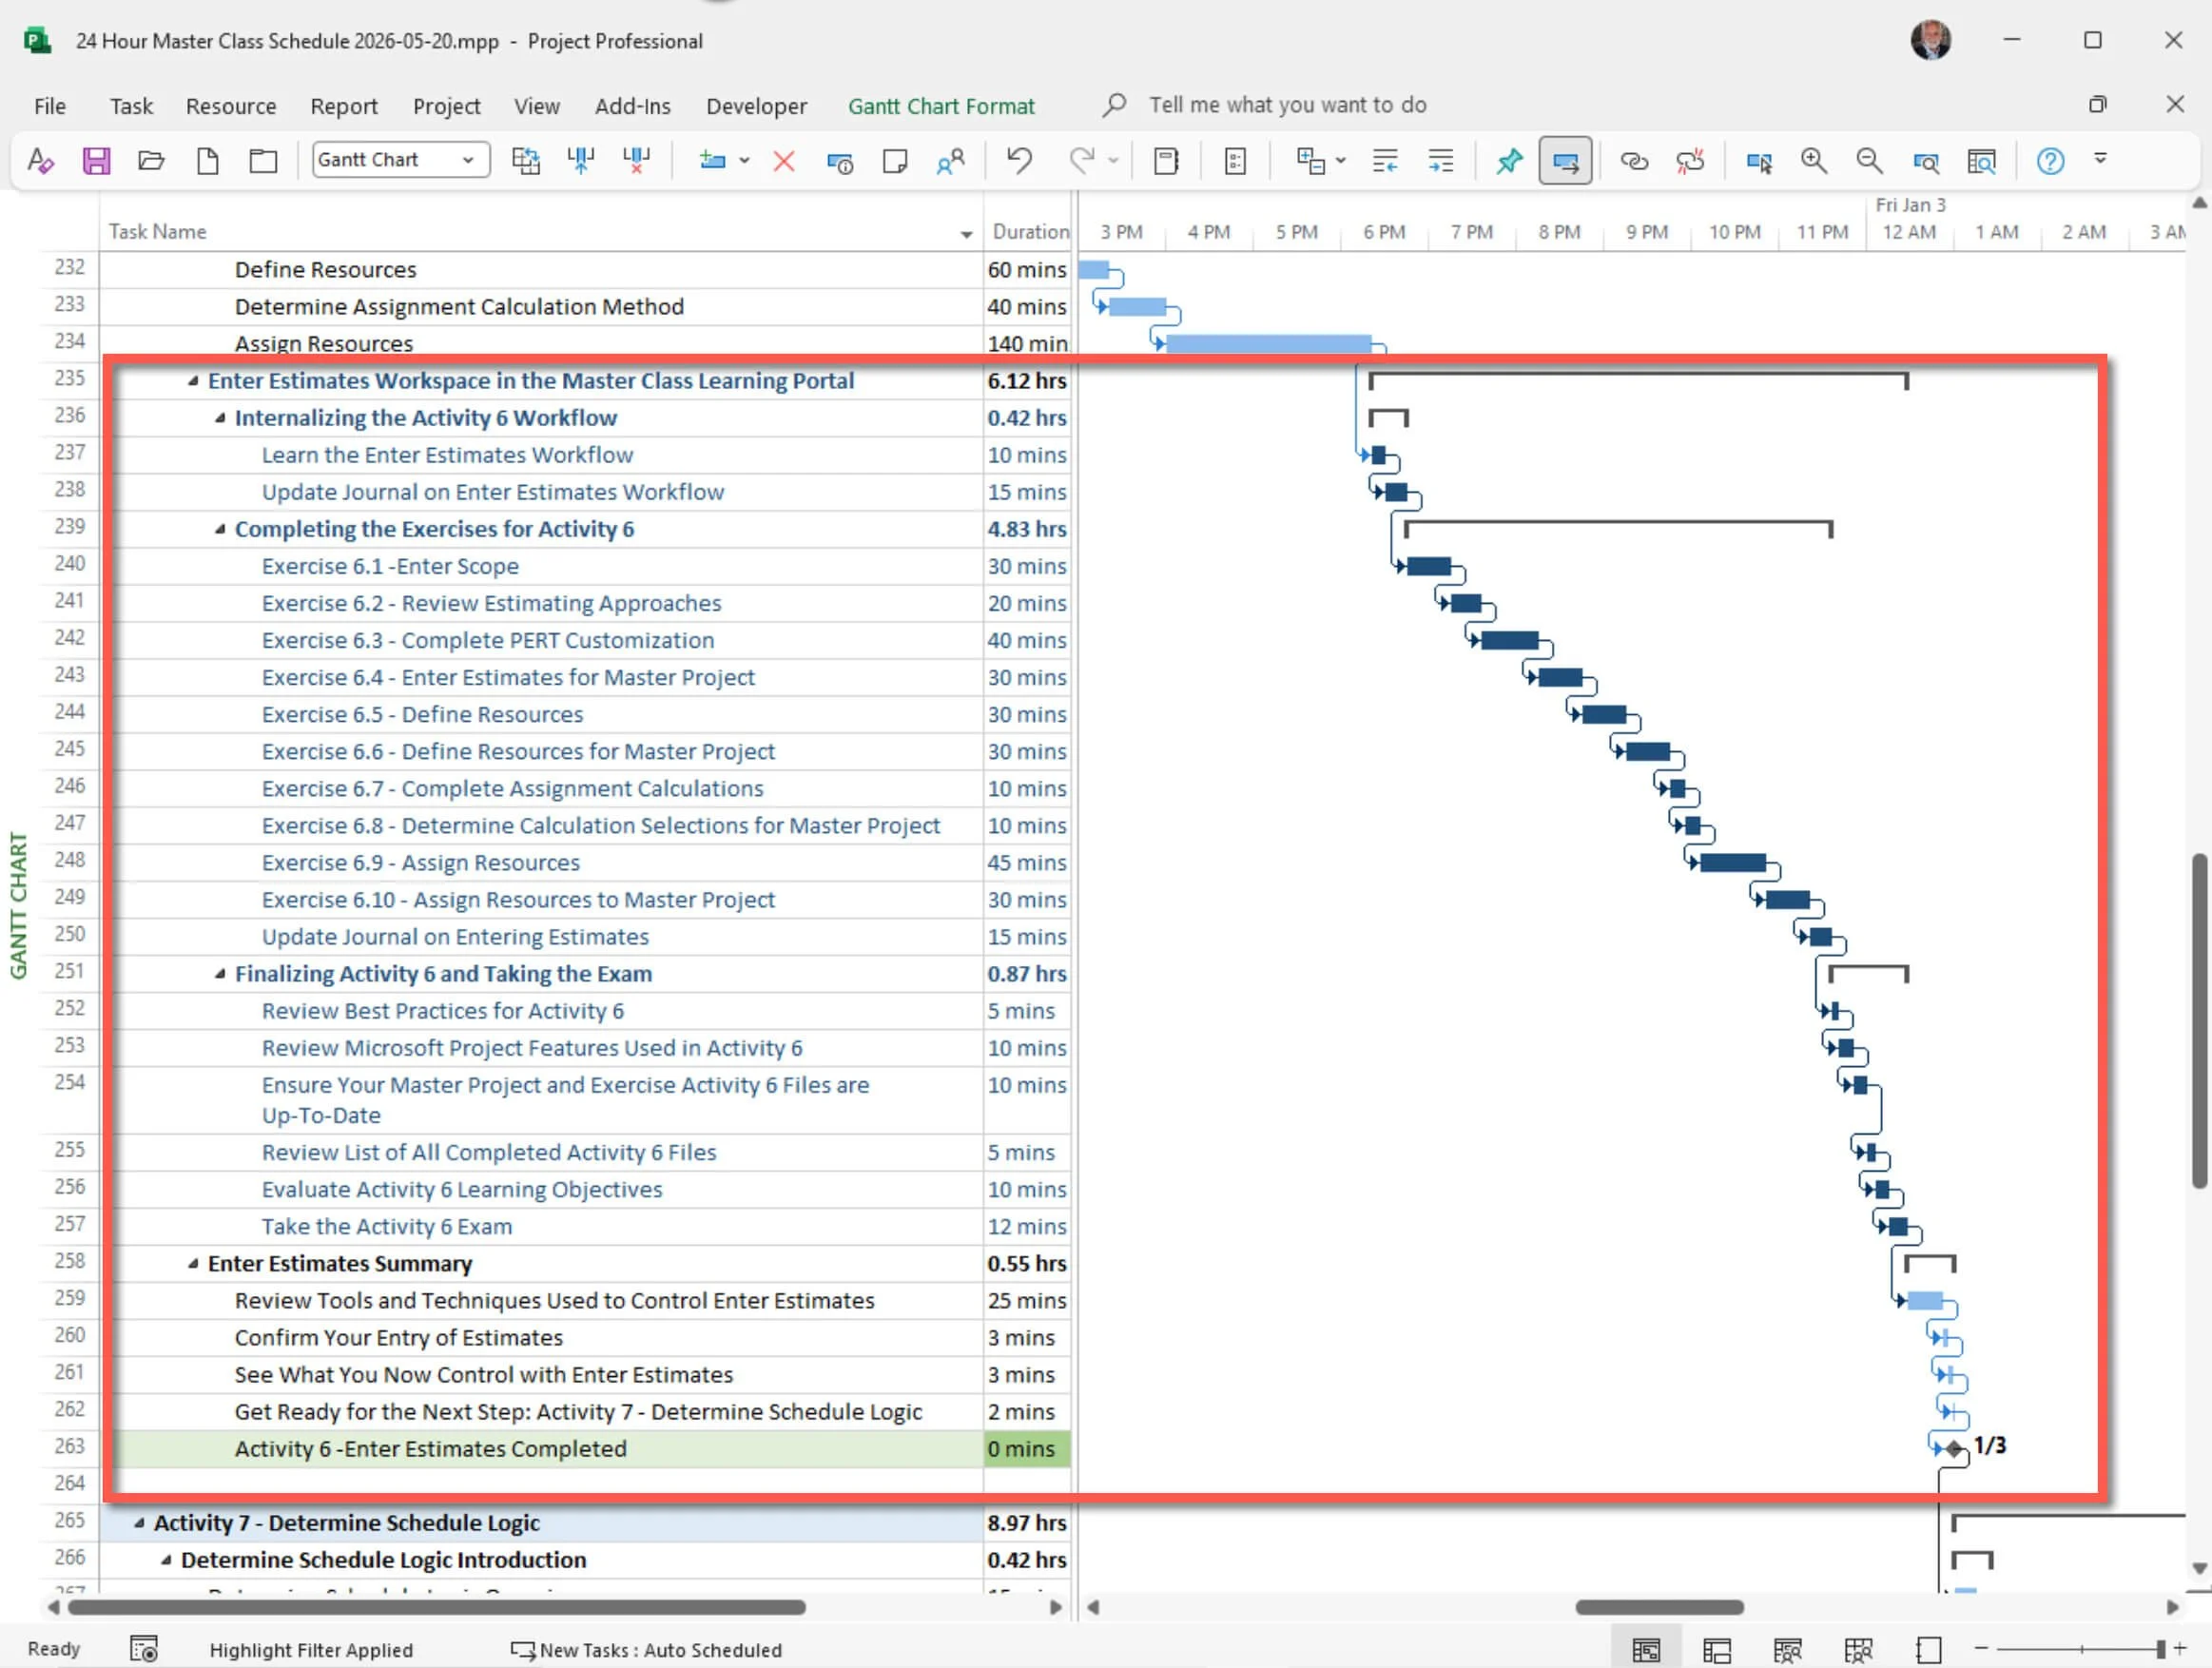Click Highlight Filter Applied status text
The image size is (2212, 1668).
pyautogui.click(x=311, y=1650)
